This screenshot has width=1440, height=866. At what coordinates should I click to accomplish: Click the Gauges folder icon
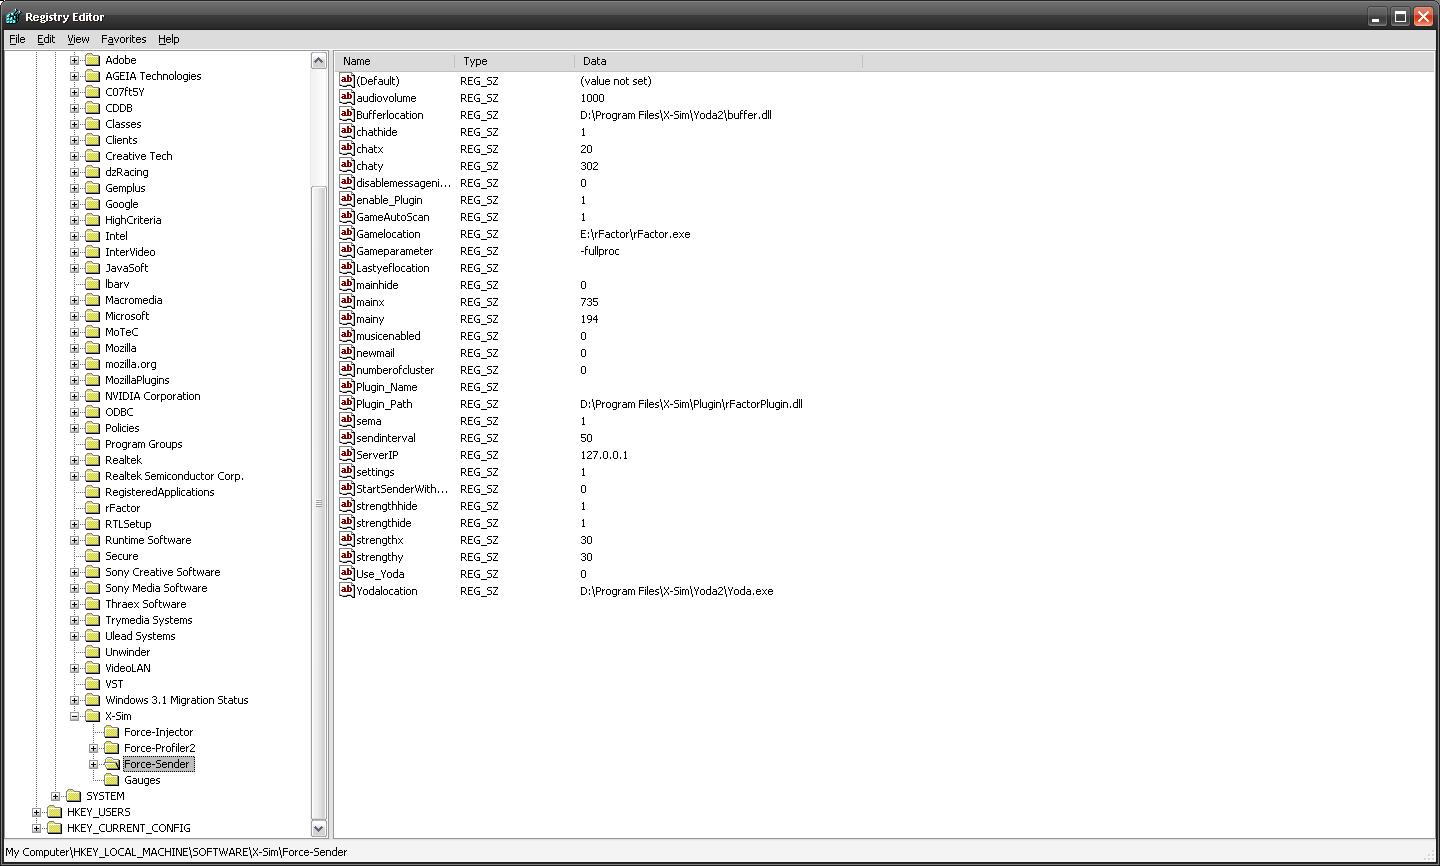click(x=111, y=780)
